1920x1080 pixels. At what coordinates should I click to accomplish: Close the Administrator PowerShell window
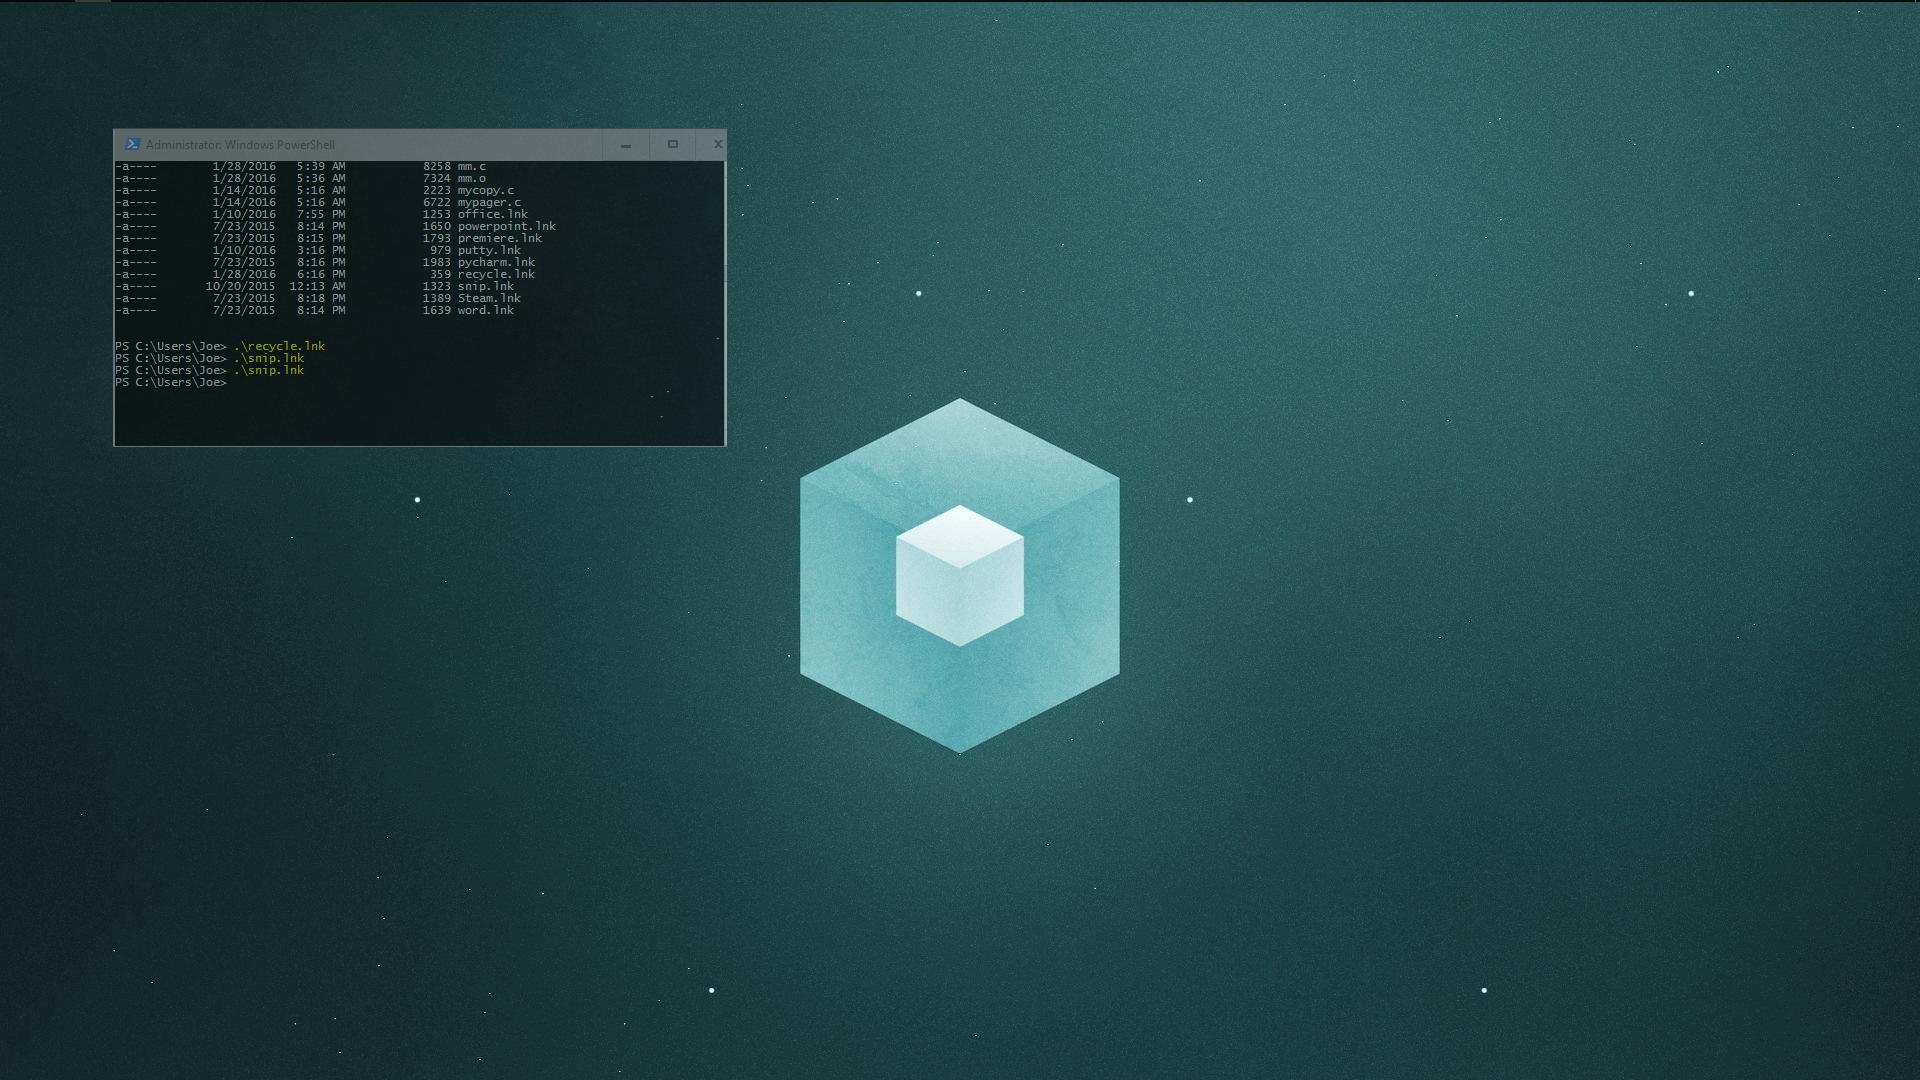pos(717,145)
